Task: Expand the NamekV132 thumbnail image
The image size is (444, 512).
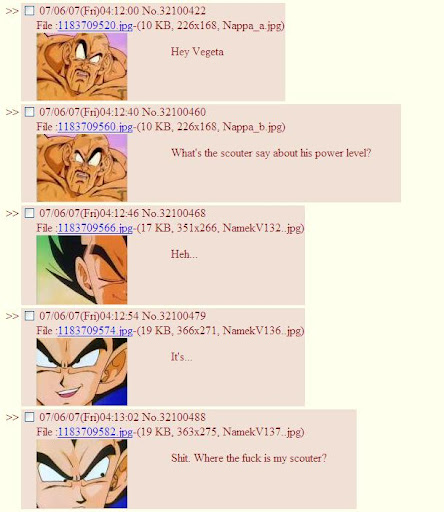Action: pos(82,270)
